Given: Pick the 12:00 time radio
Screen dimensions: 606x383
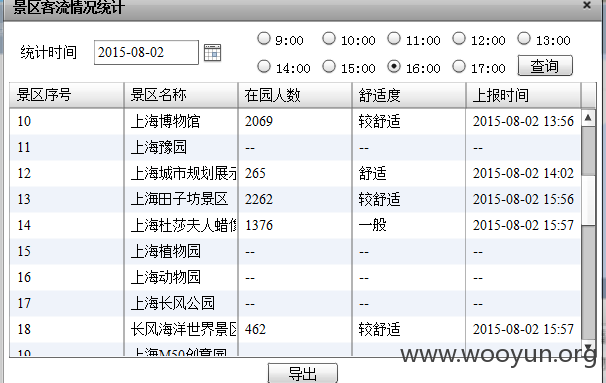Looking at the screenshot, I should [x=459, y=38].
